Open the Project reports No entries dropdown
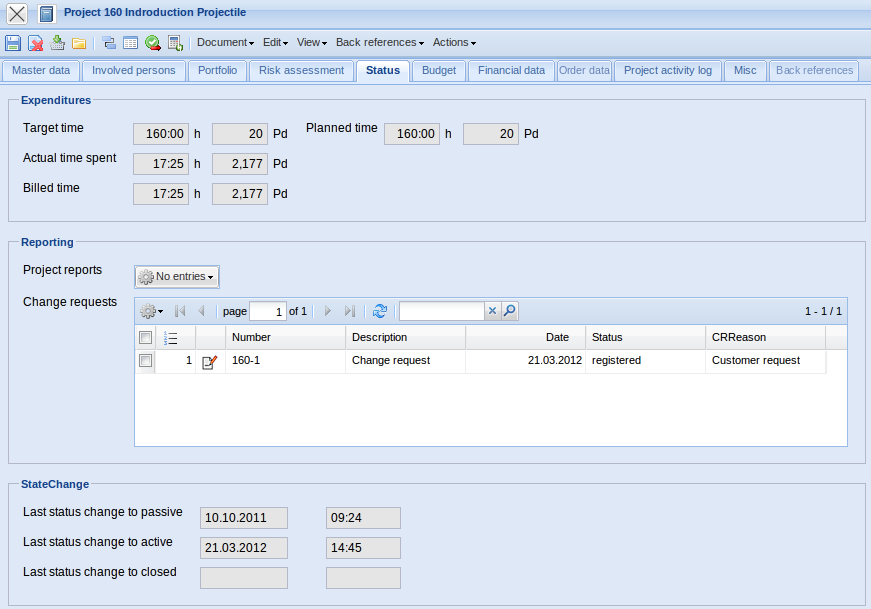The image size is (871, 609). coord(177,277)
